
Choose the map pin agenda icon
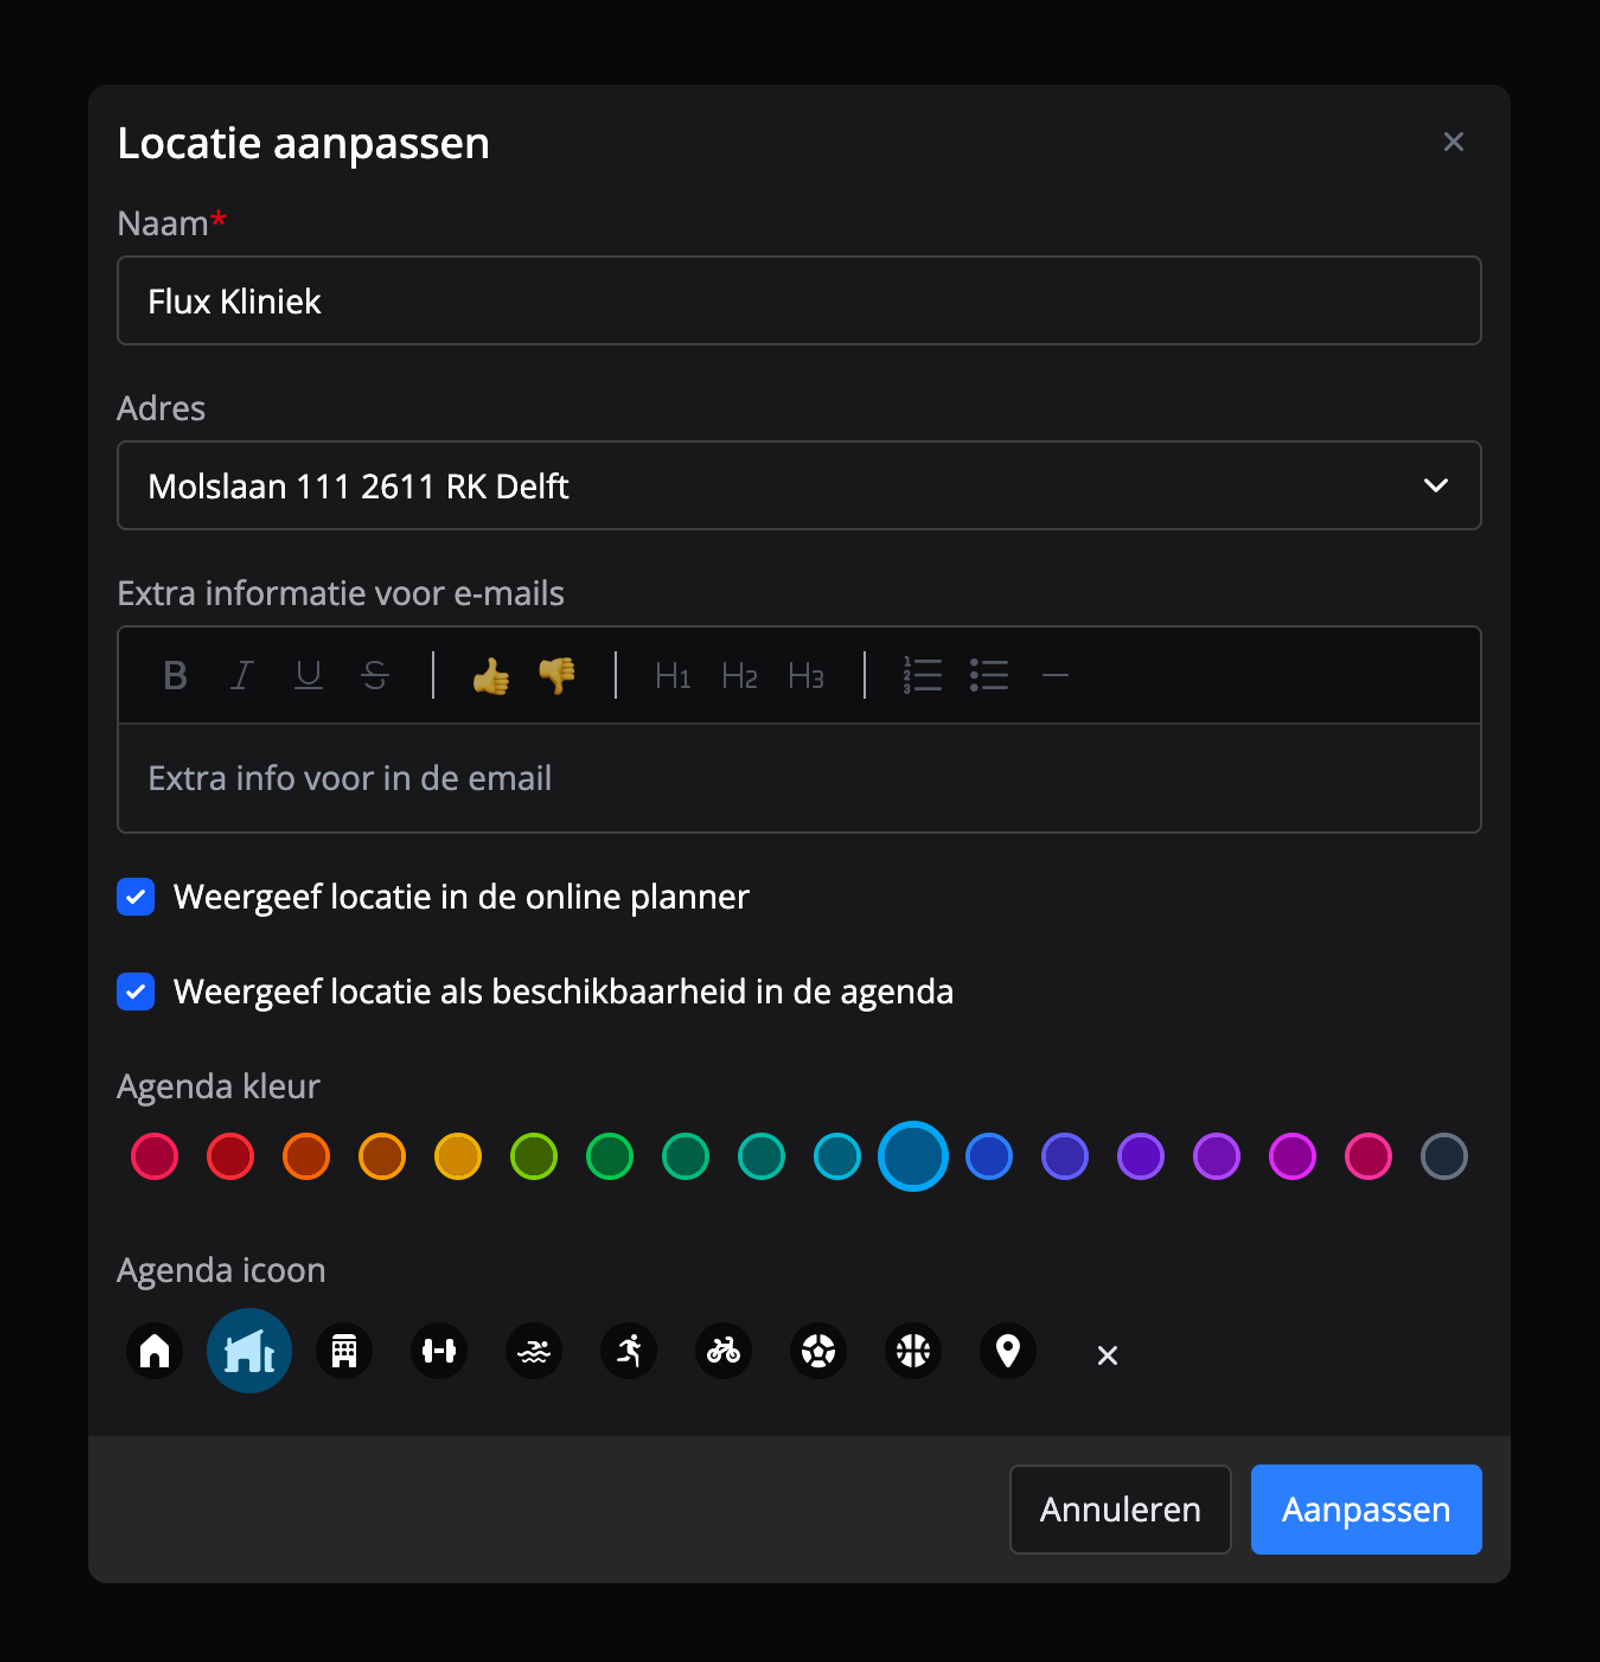[1008, 1351]
